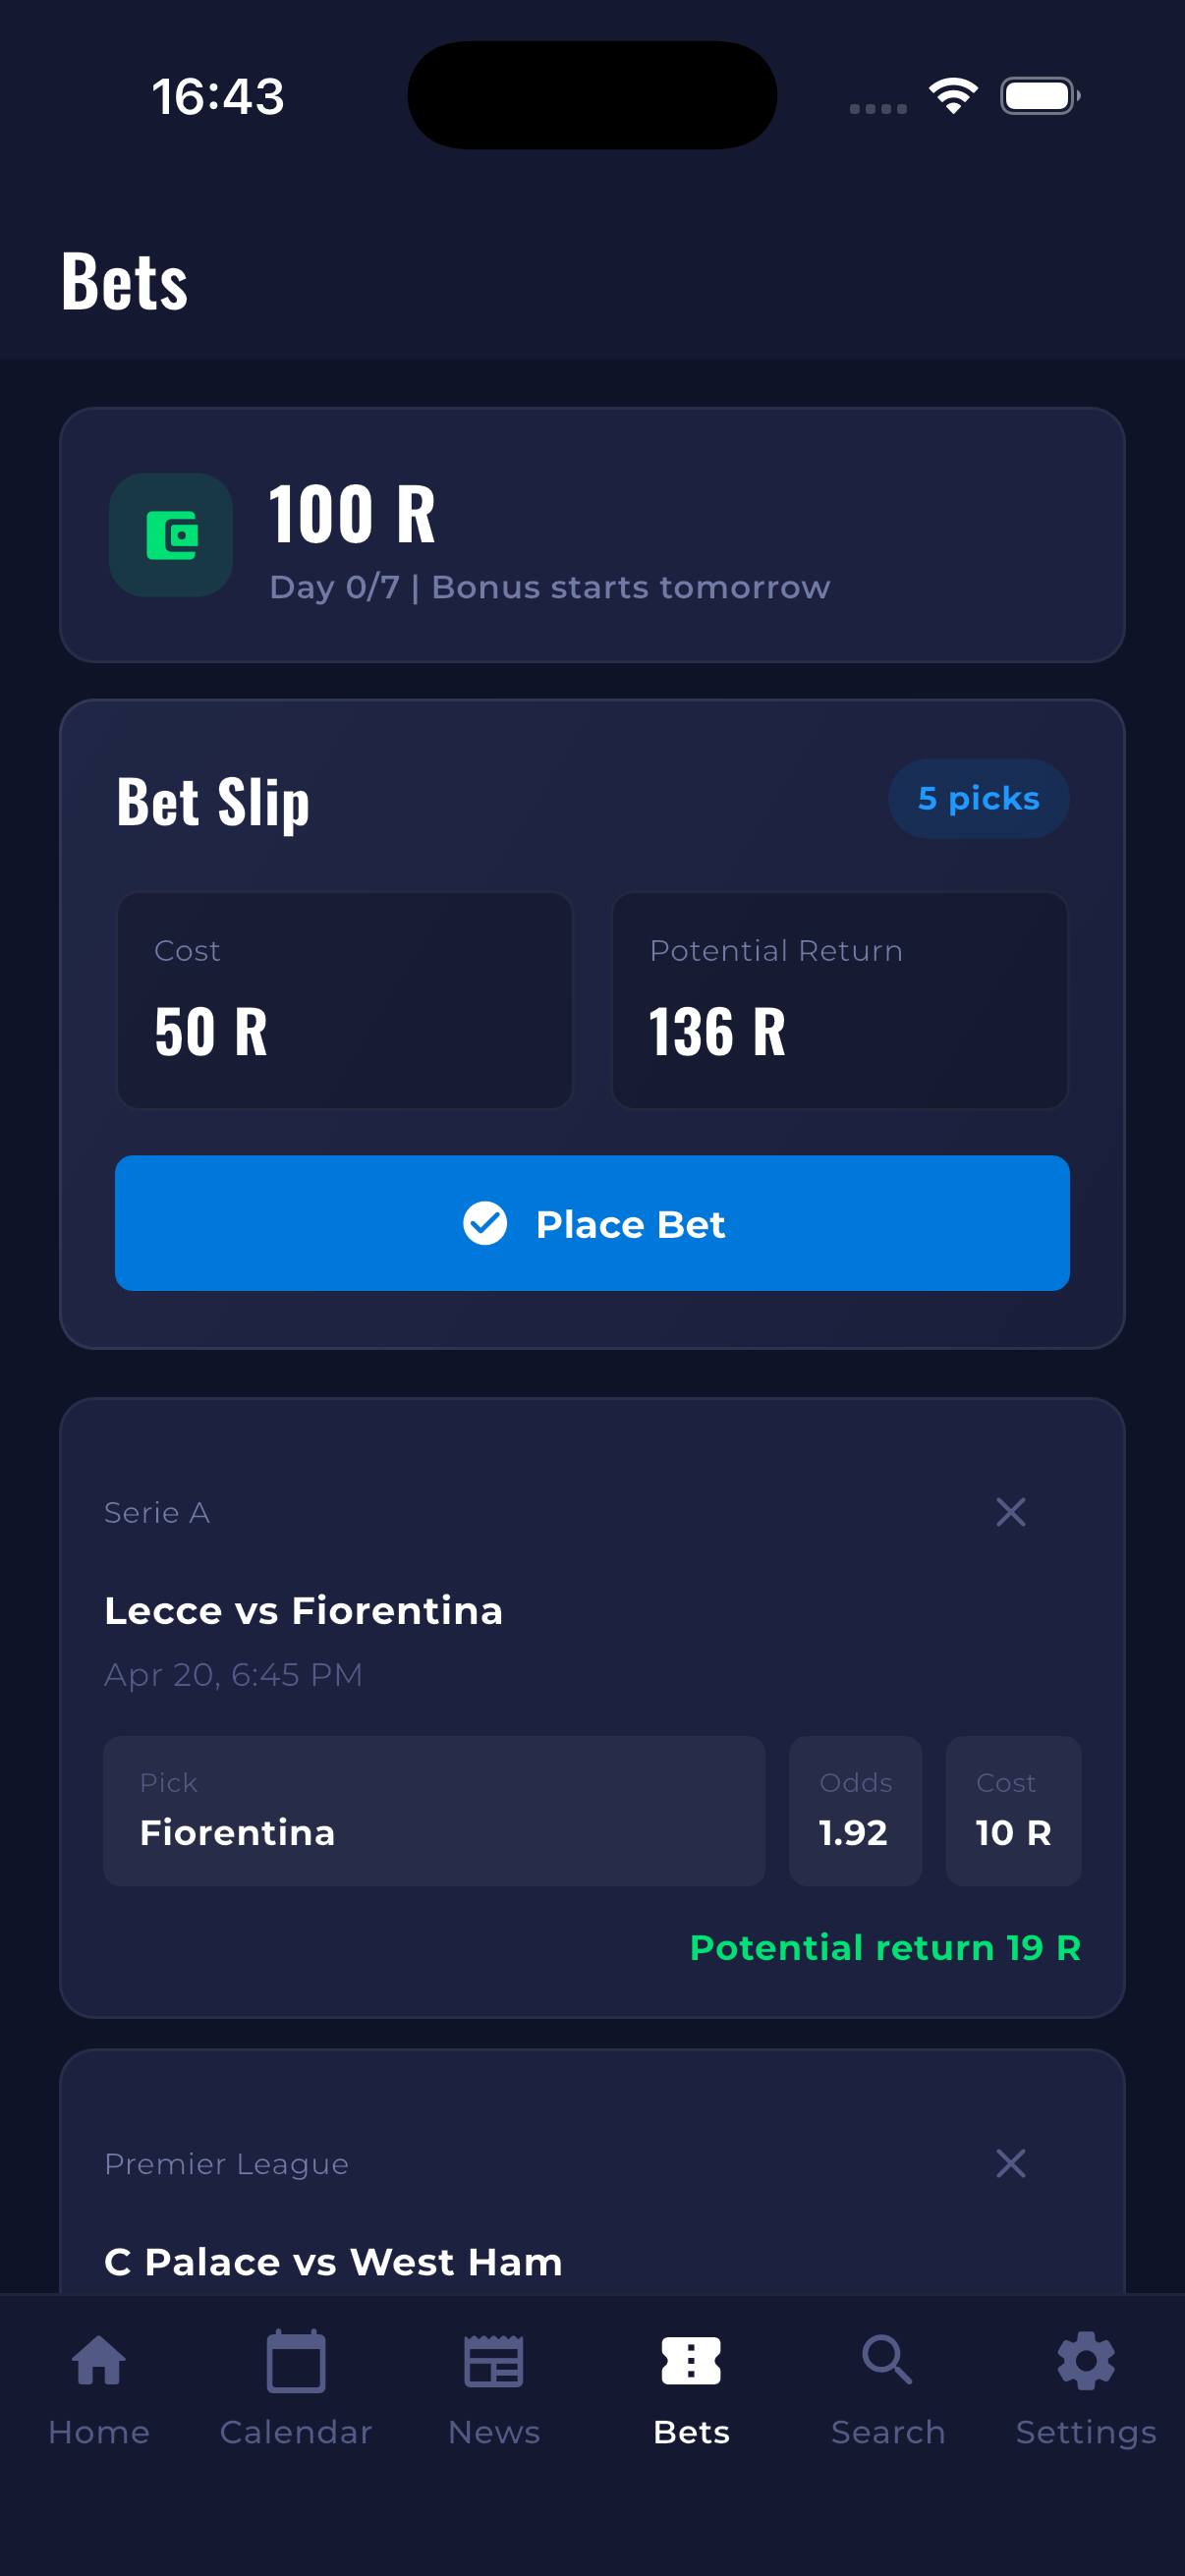
Task: Open the Premier League label
Action: tap(226, 2163)
